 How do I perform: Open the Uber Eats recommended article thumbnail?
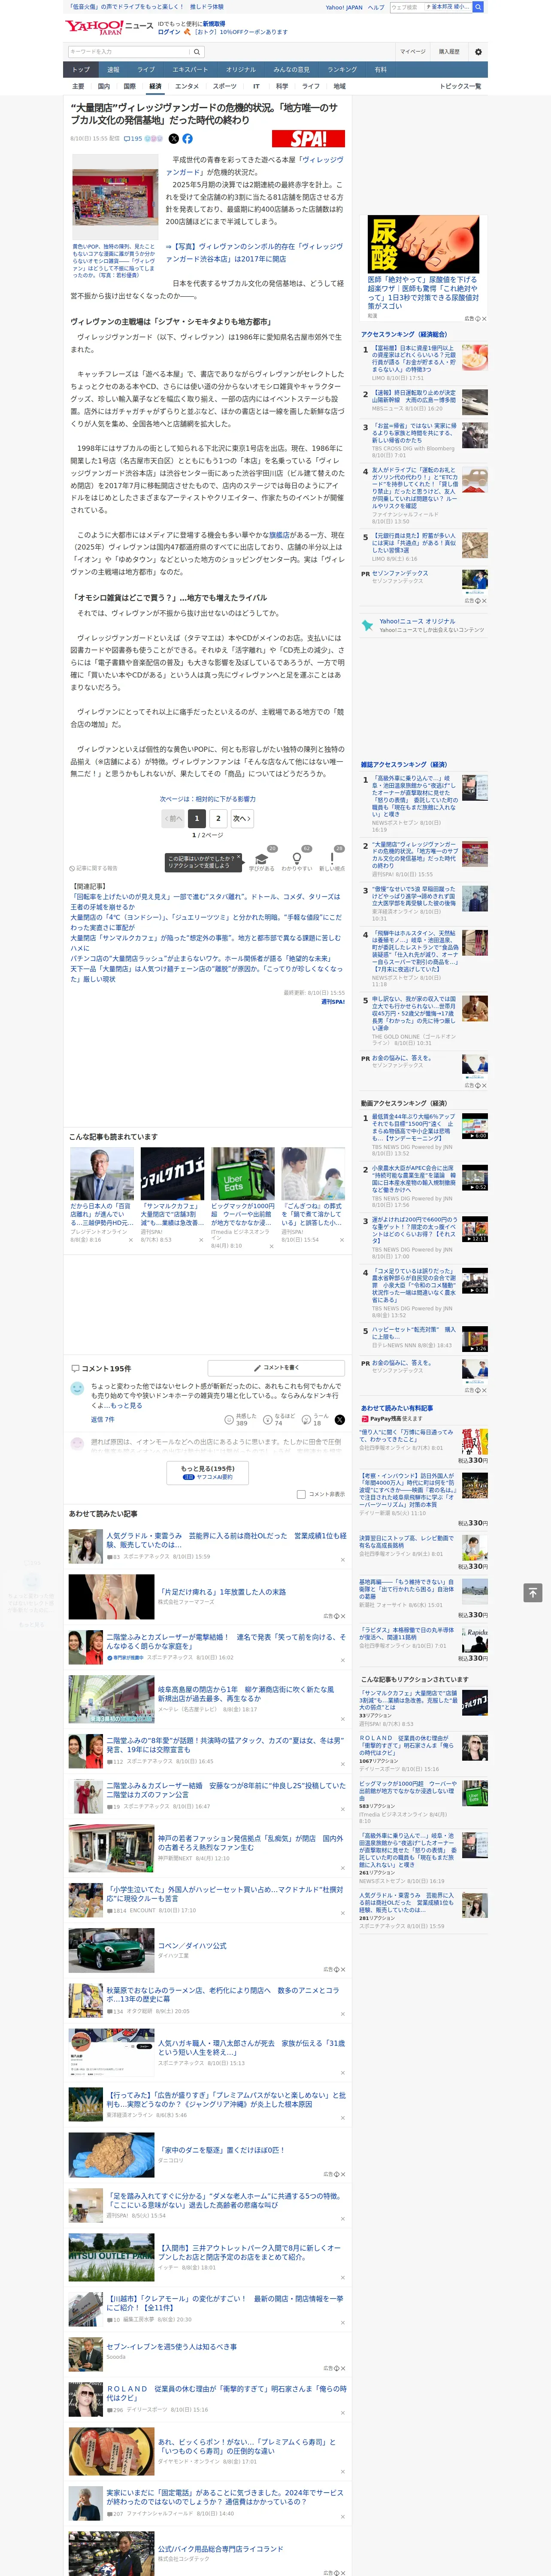coord(242,1173)
